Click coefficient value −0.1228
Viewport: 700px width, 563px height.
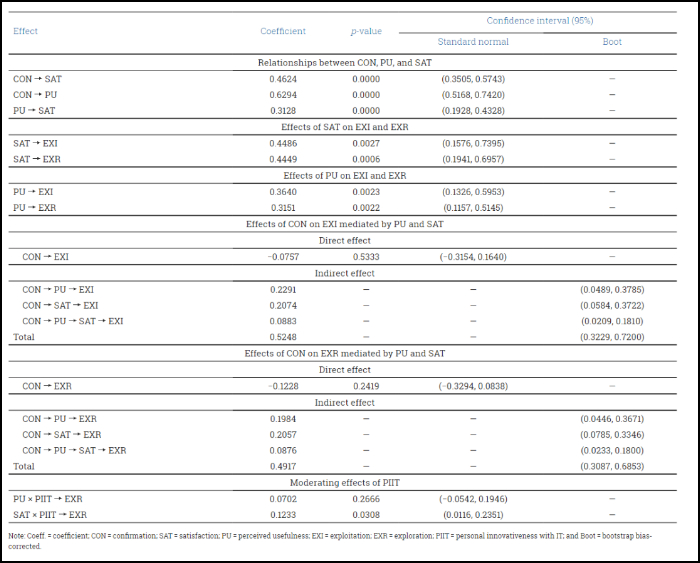(x=283, y=386)
